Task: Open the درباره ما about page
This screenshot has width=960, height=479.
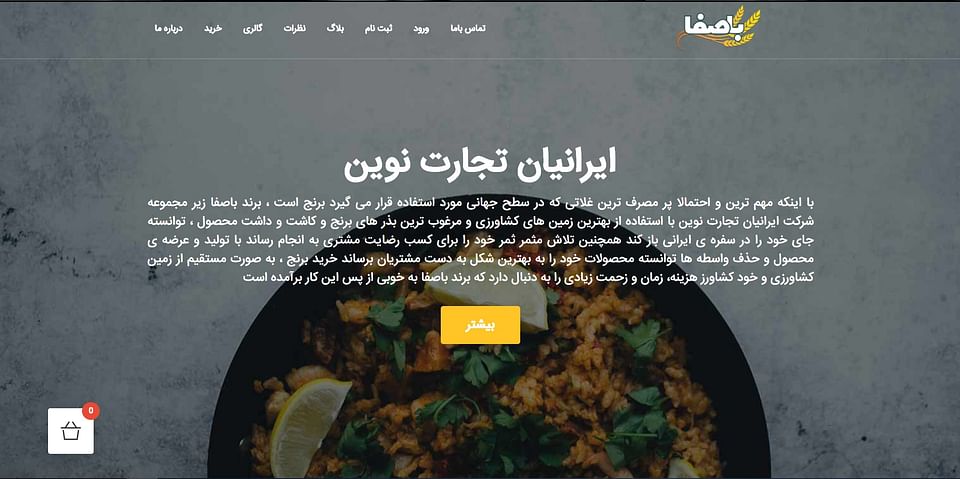Action: 169,29
